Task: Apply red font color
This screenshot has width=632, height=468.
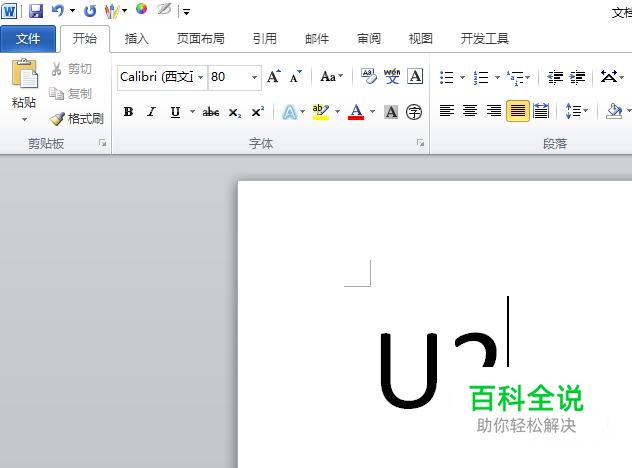Action: pos(356,112)
